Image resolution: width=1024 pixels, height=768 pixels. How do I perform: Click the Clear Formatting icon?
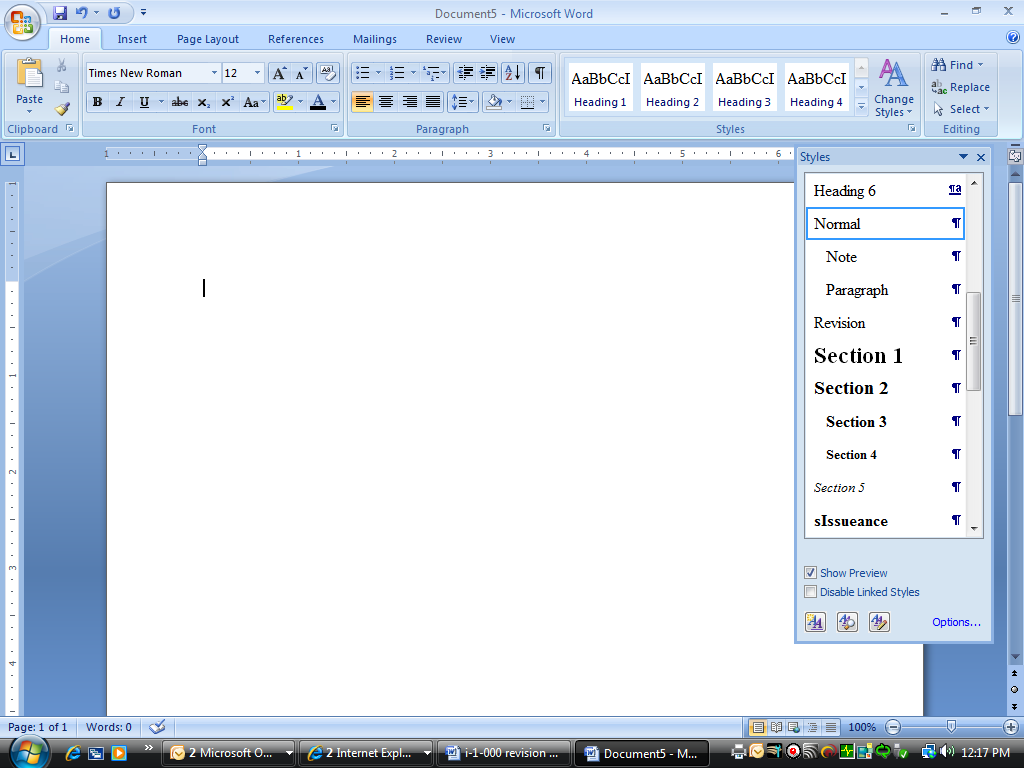(327, 73)
